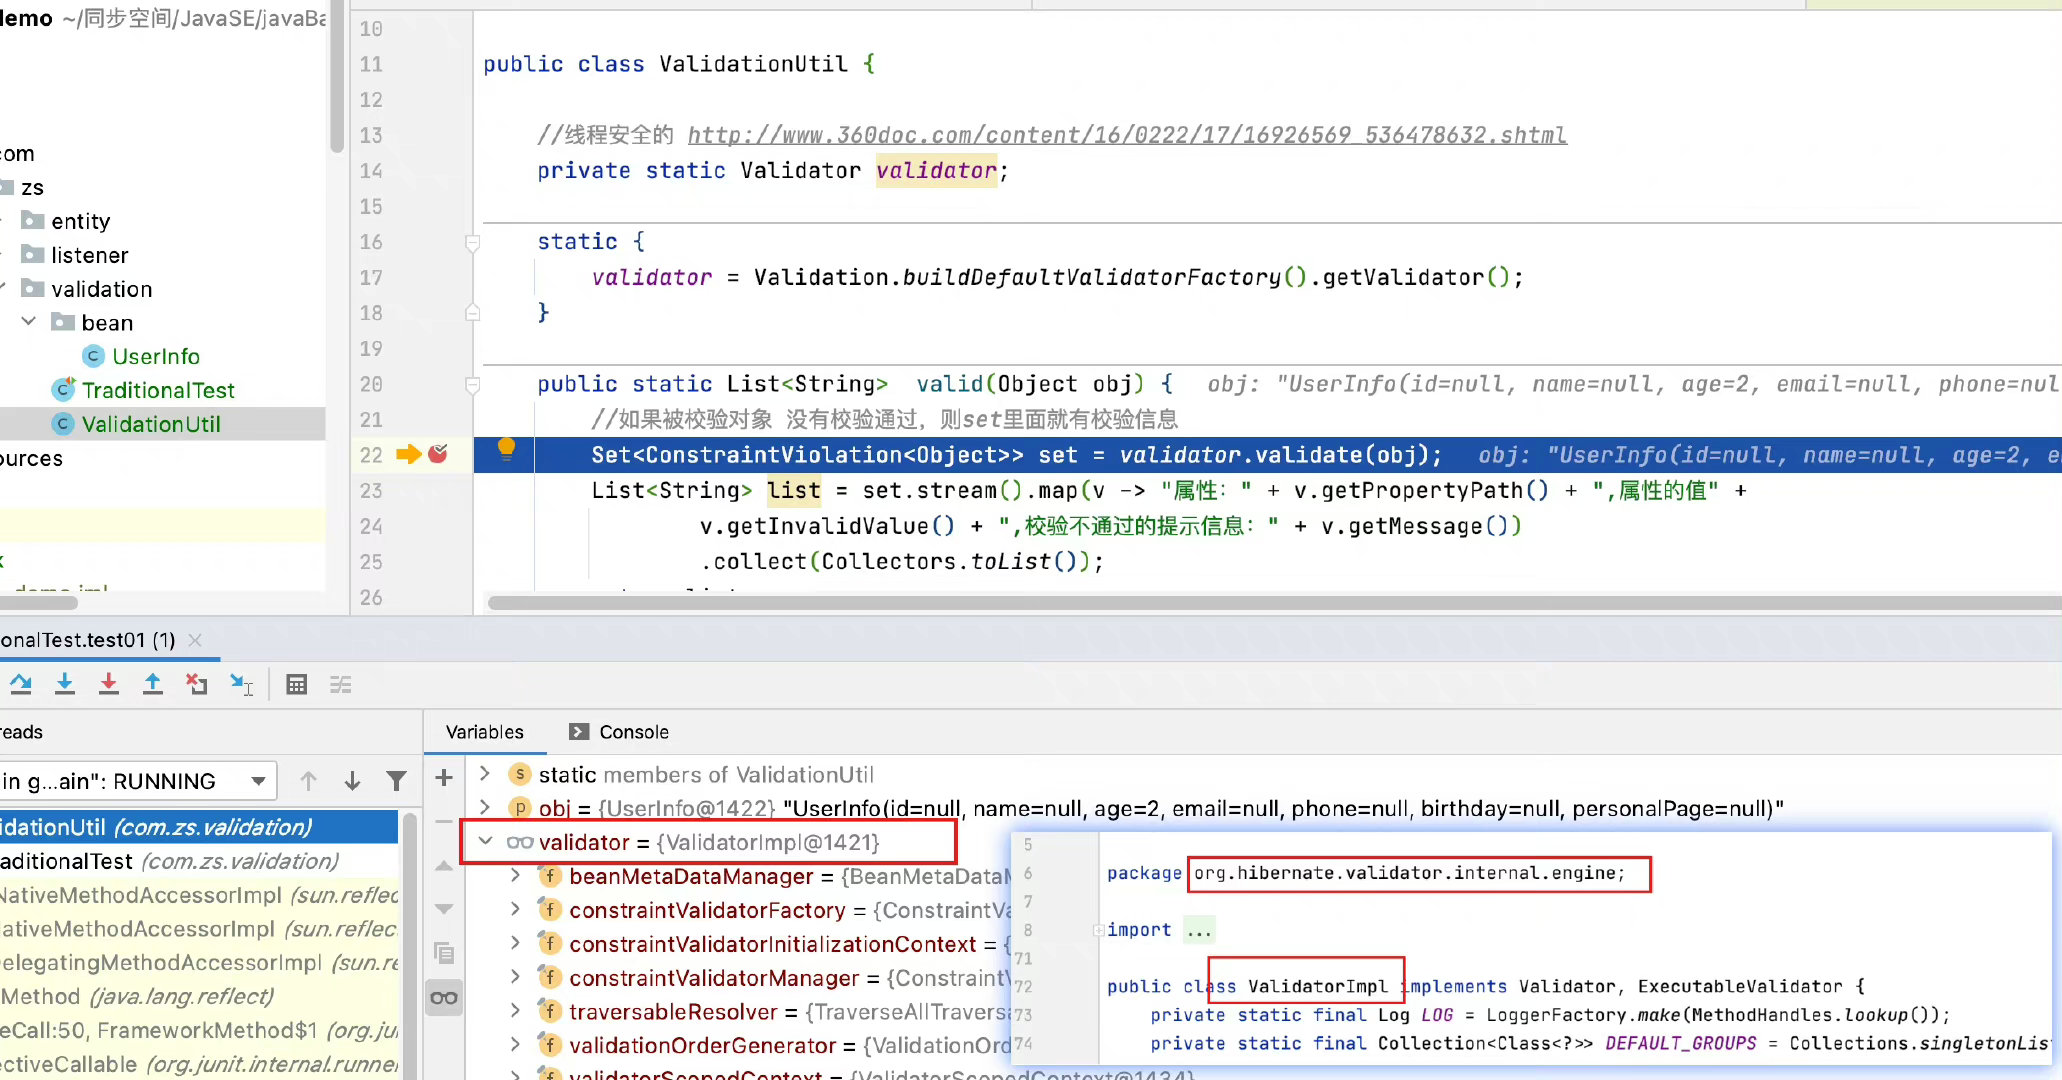Viewport: 2062px width, 1080px height.
Task: Select the DelegatingMethodAccessorImpl stack frame
Action: (199, 963)
